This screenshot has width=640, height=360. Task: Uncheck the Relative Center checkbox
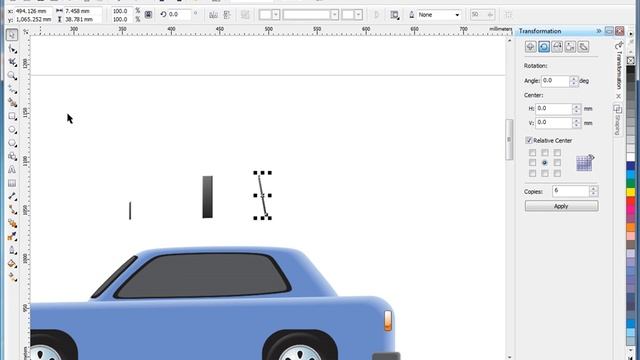coord(529,140)
